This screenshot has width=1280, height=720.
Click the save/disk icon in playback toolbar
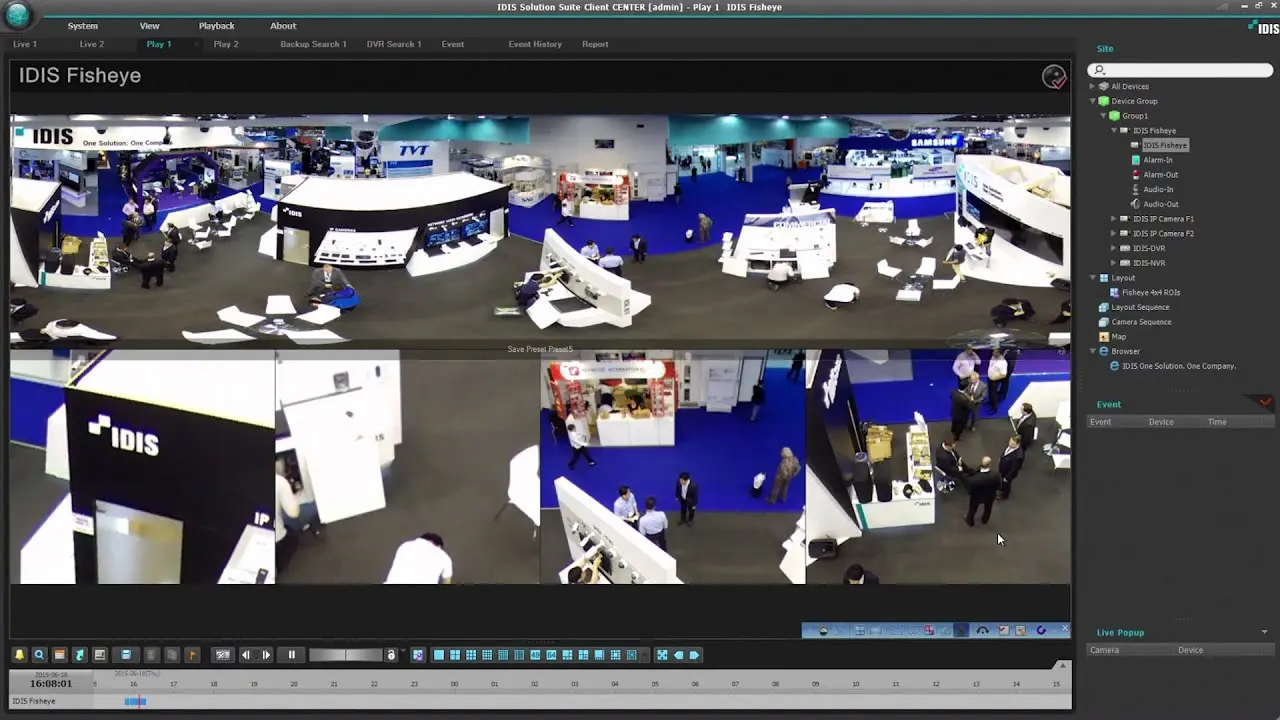[126, 655]
